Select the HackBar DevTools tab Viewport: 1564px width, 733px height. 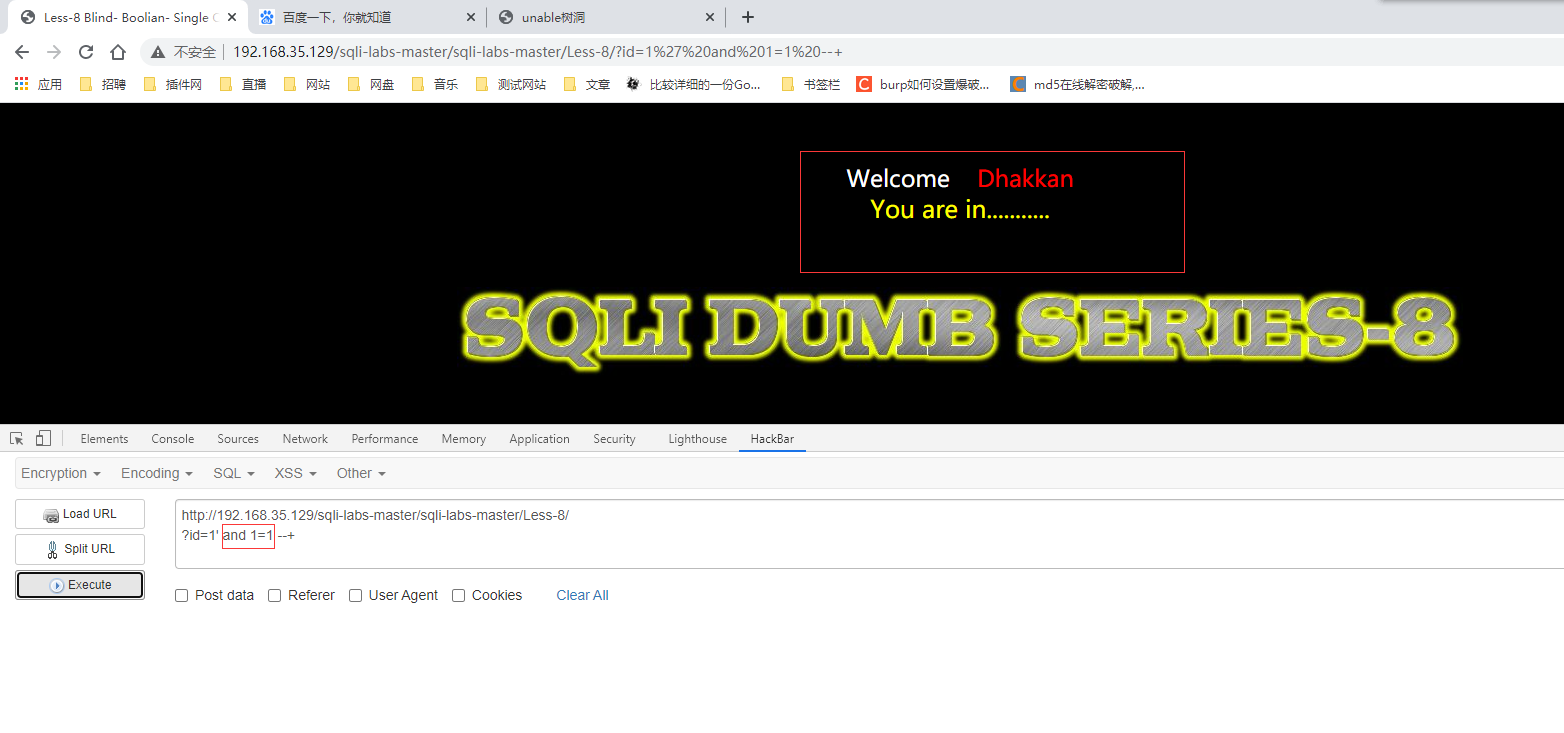click(x=772, y=439)
